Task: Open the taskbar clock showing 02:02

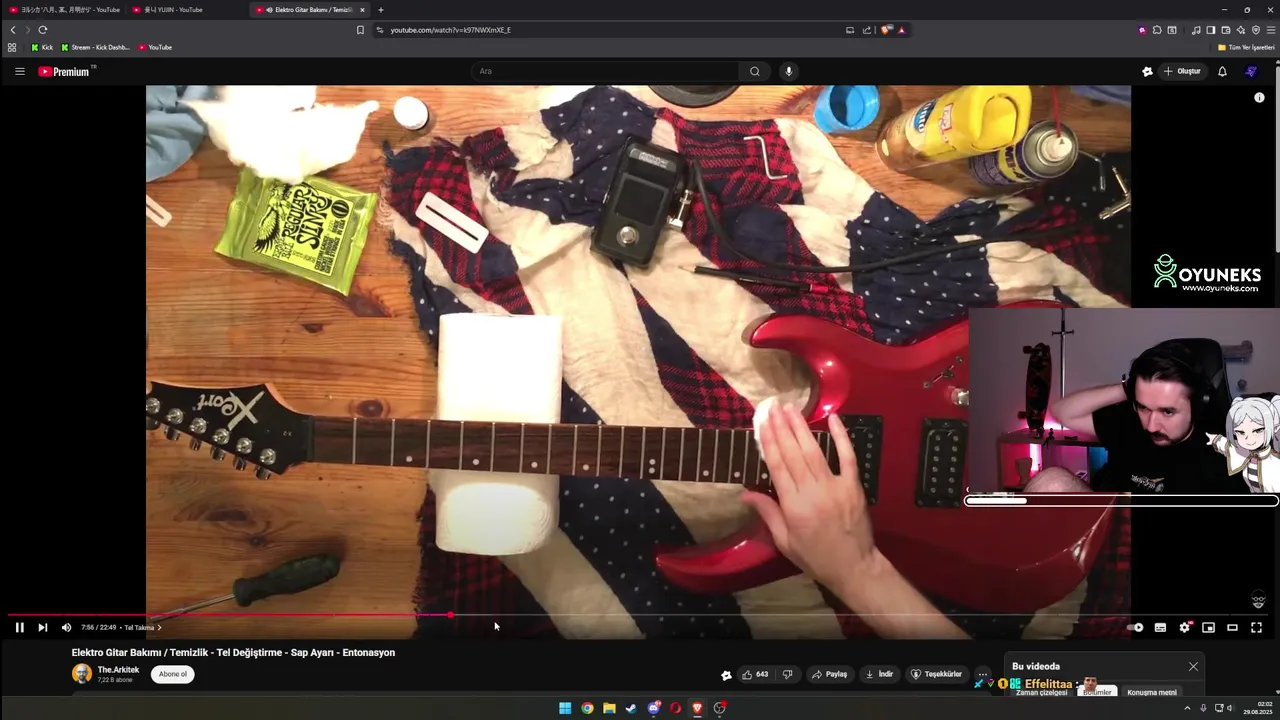Action: pos(1258,708)
